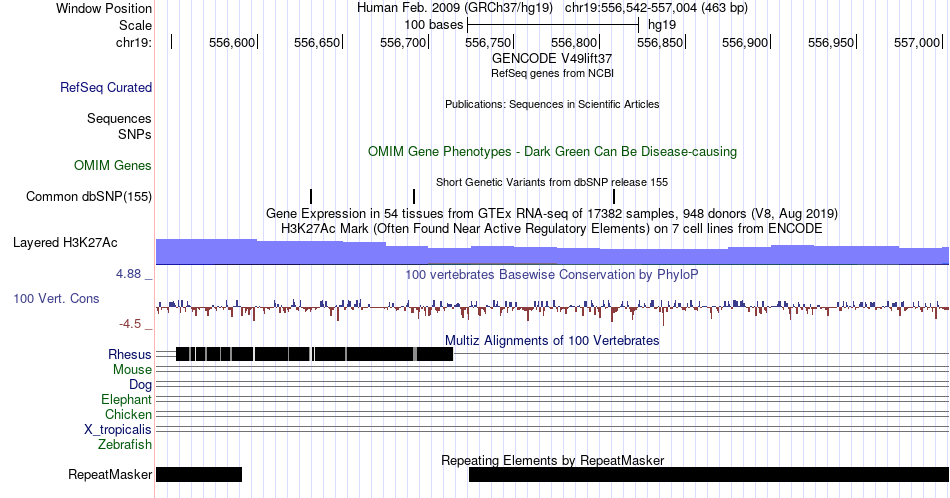Click the 100 bases scale bar
This screenshot has width=950, height=498.
[x=553, y=25]
